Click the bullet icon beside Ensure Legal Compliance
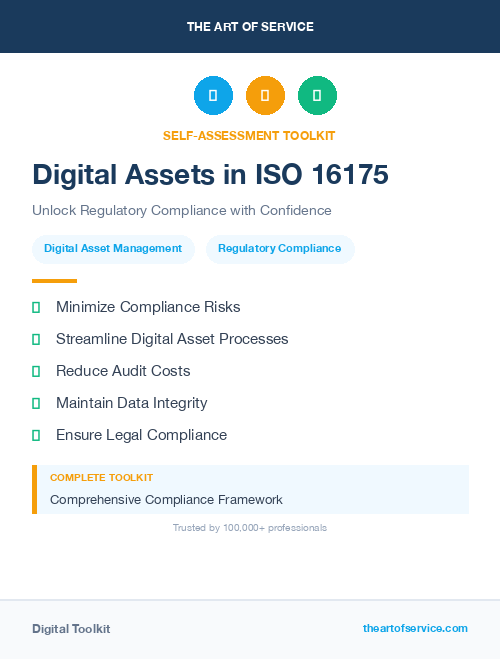Image resolution: width=500 pixels, height=659 pixels. (x=36, y=435)
